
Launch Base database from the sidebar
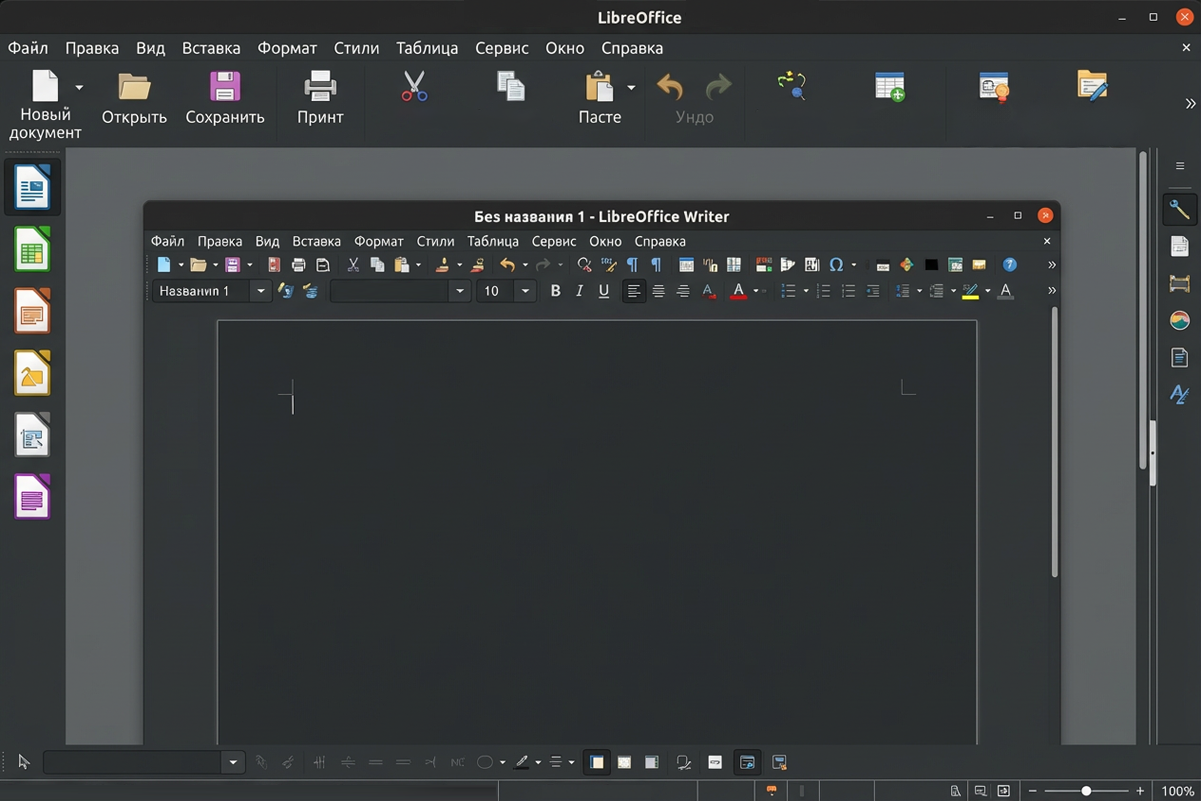pyautogui.click(x=32, y=497)
